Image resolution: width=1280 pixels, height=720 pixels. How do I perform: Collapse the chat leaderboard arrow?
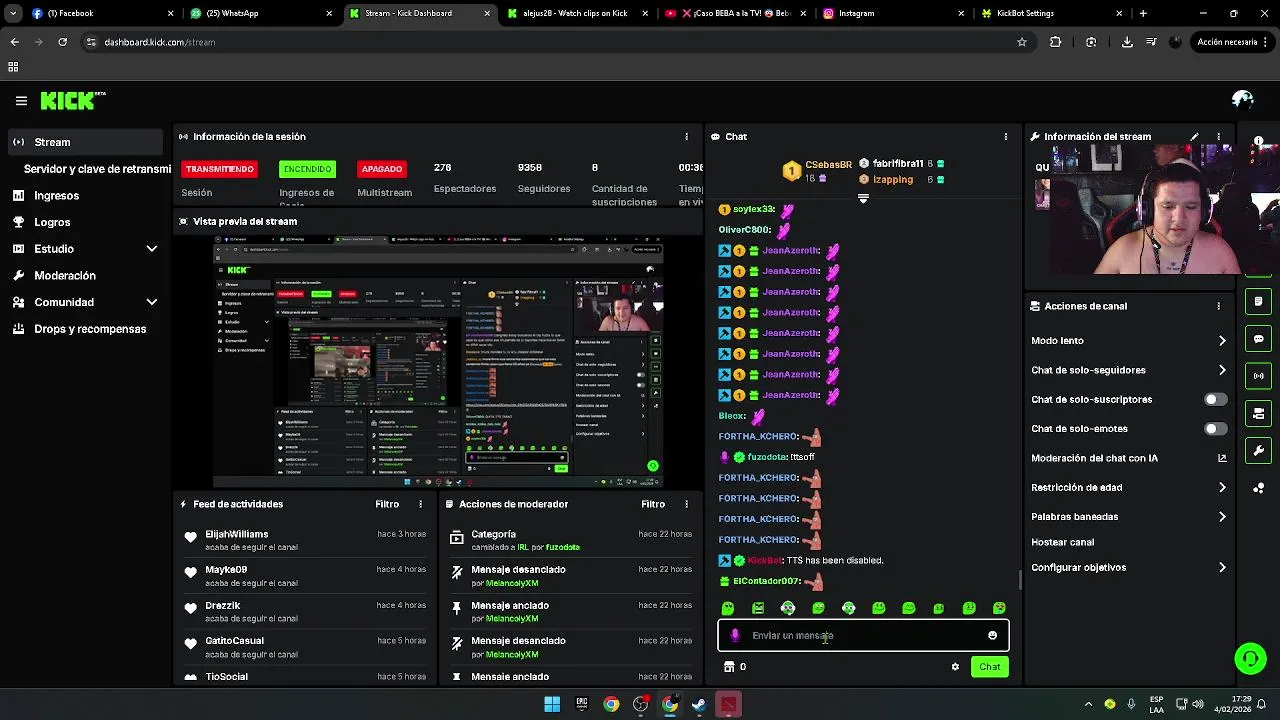tap(863, 198)
